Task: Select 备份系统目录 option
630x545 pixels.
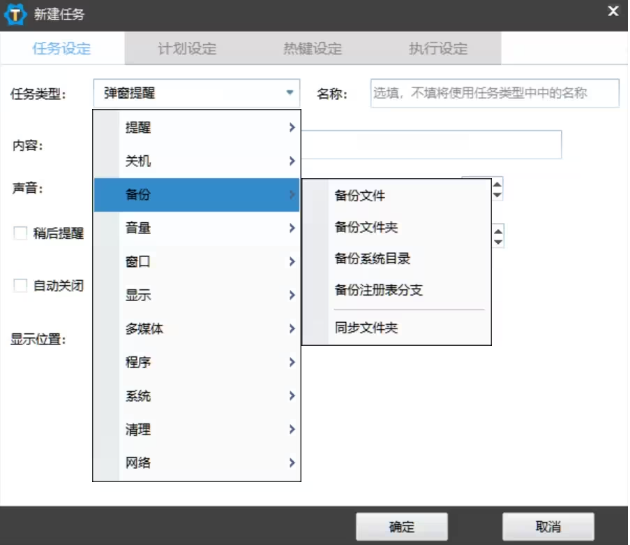Action: click(x=372, y=258)
